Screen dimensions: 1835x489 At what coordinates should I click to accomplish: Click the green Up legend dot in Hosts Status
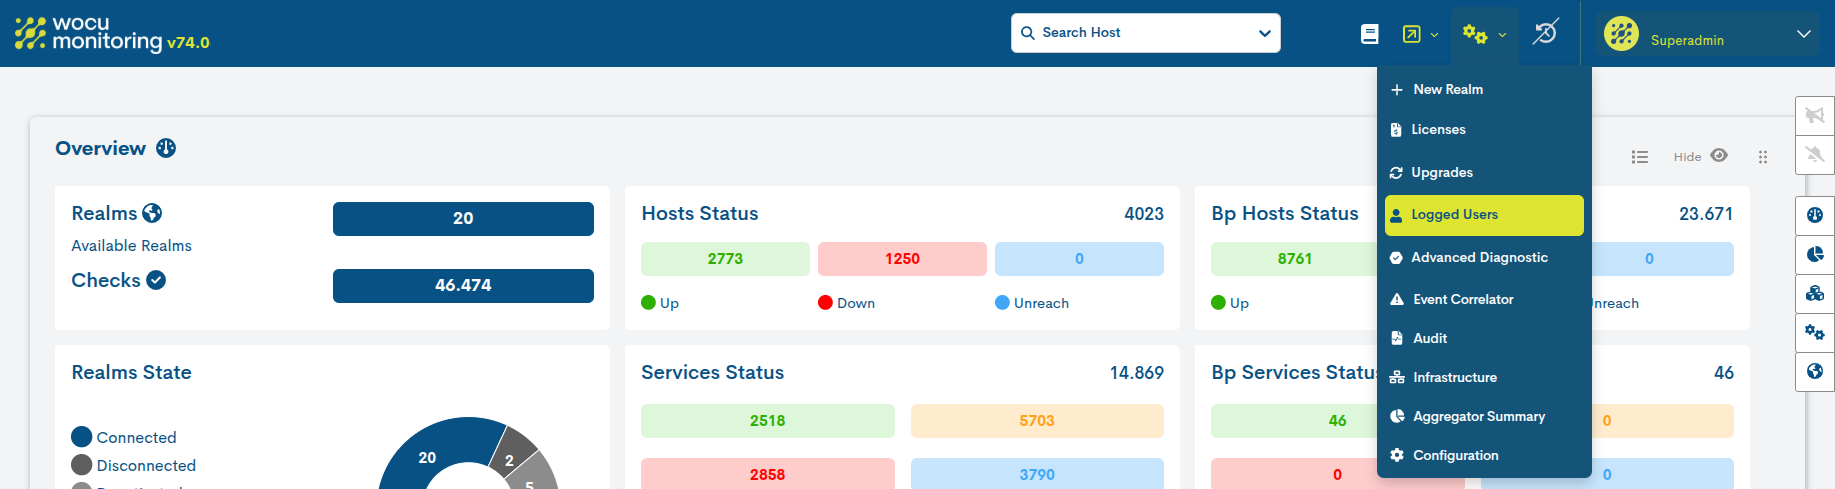coord(648,303)
